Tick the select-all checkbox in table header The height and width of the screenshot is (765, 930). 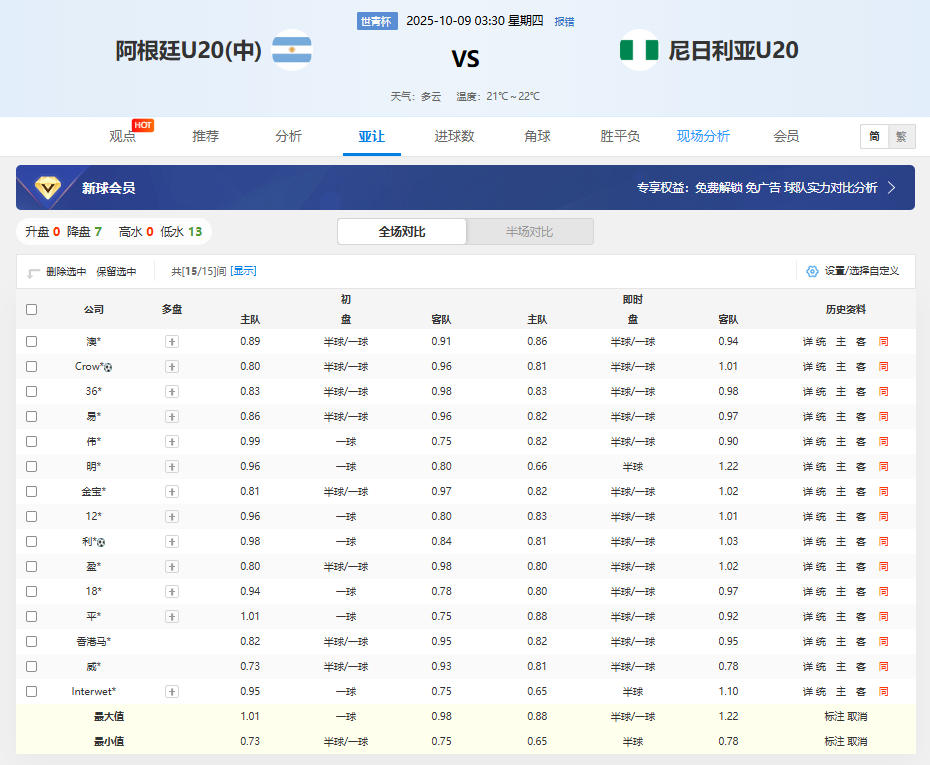pos(31,309)
